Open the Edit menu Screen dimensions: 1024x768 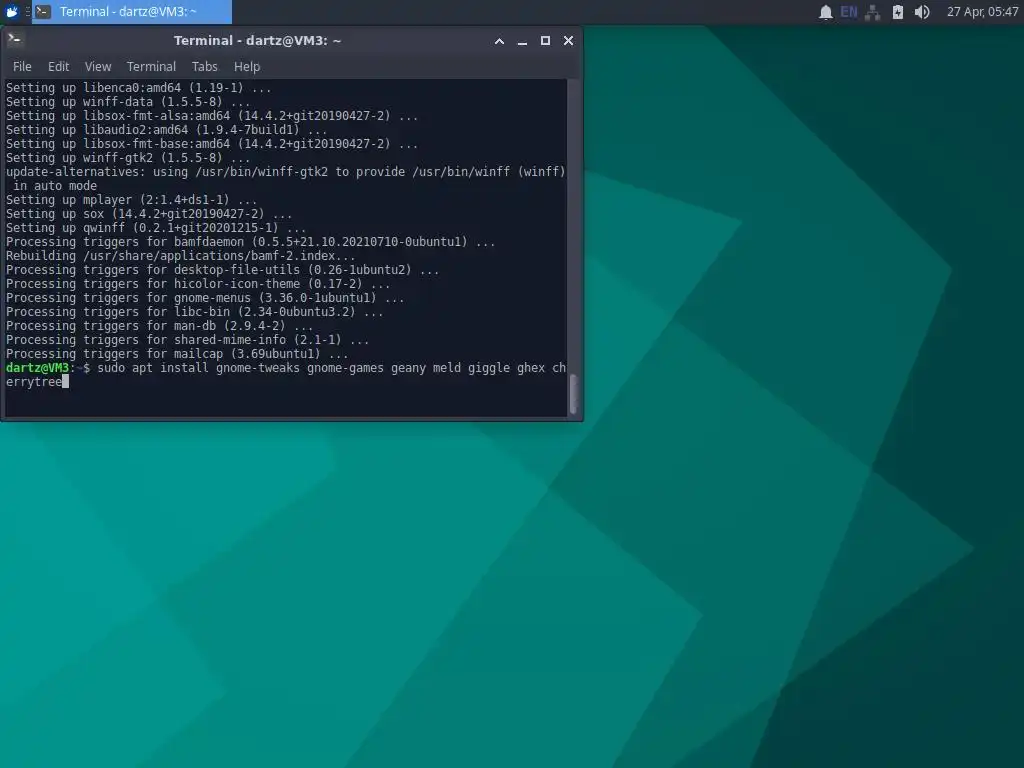[58, 67]
